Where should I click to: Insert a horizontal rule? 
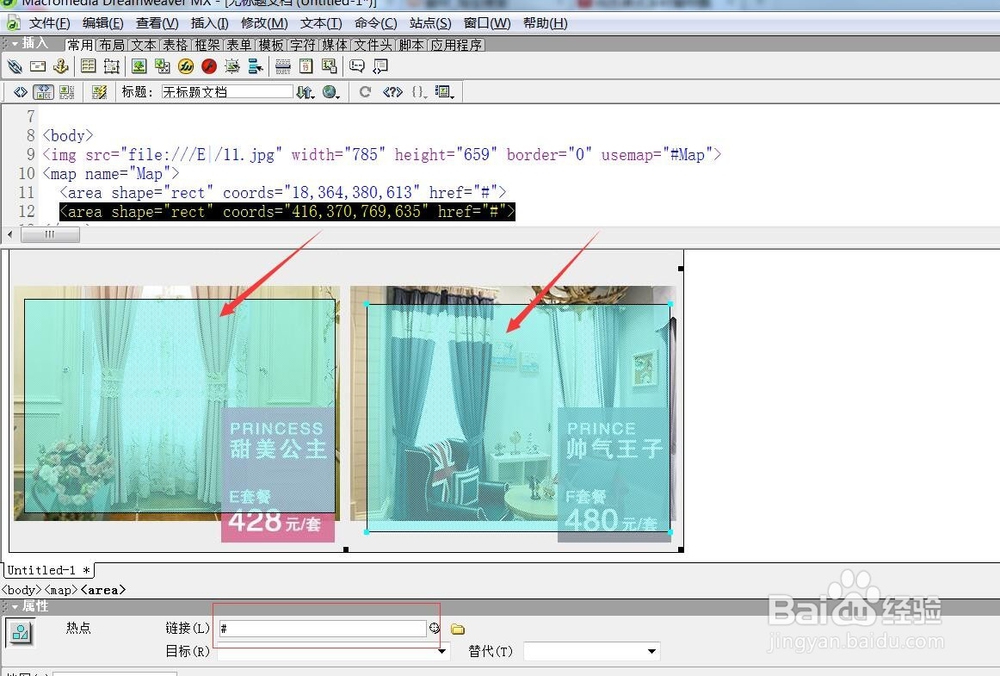coord(283,66)
